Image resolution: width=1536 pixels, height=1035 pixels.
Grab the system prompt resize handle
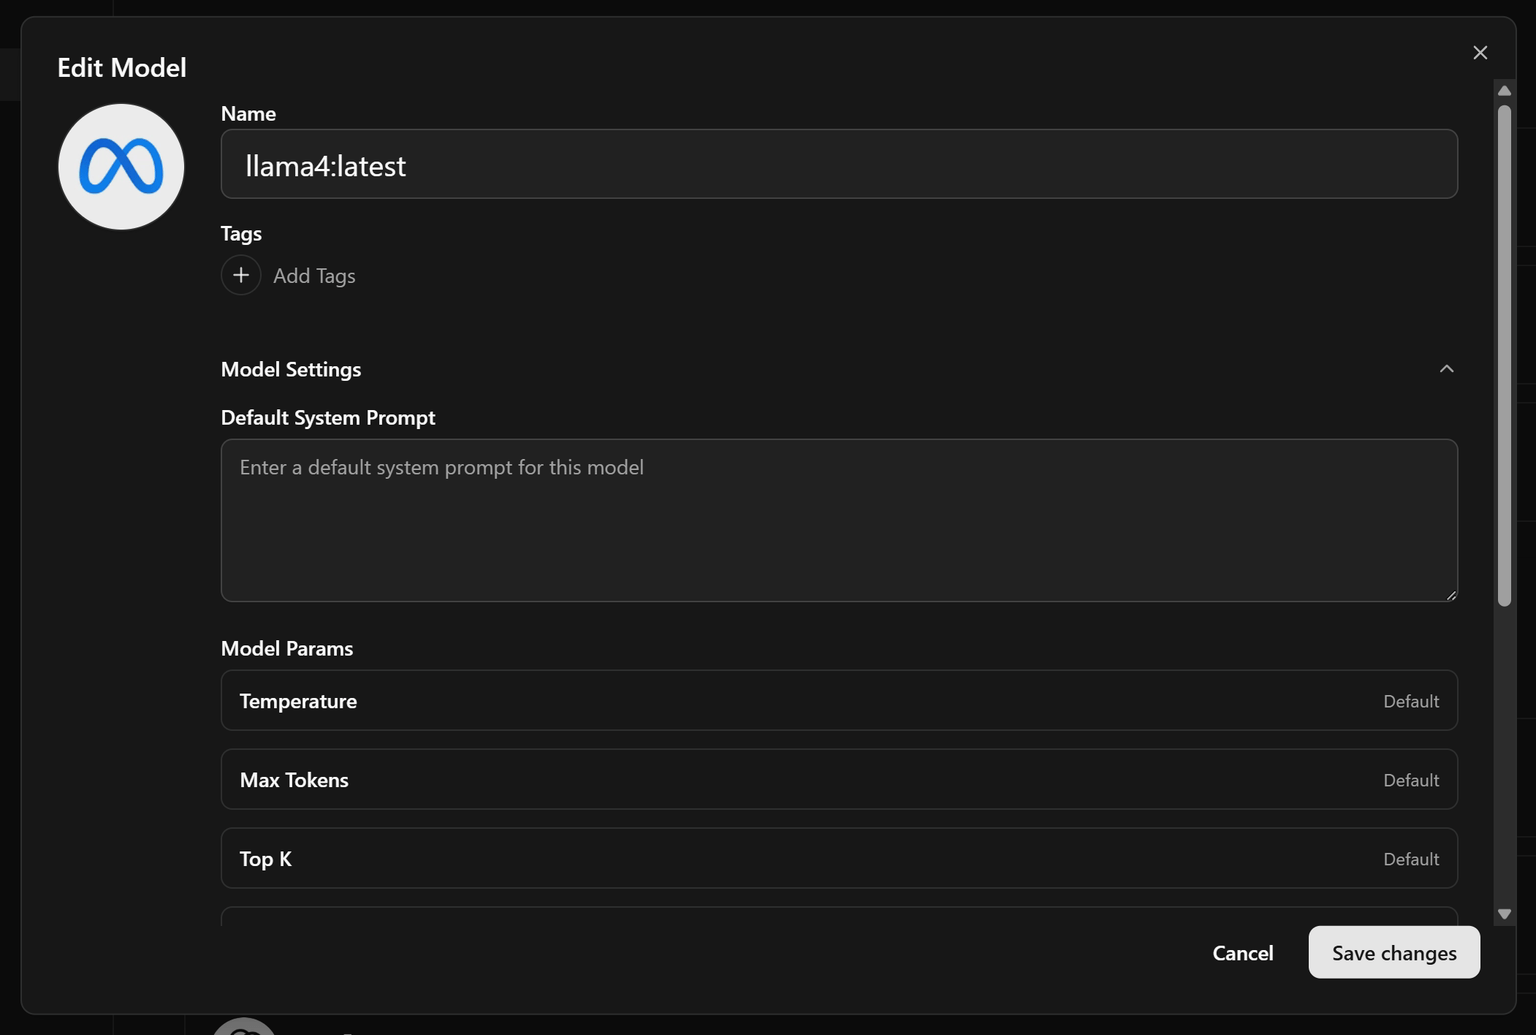(x=1450, y=595)
